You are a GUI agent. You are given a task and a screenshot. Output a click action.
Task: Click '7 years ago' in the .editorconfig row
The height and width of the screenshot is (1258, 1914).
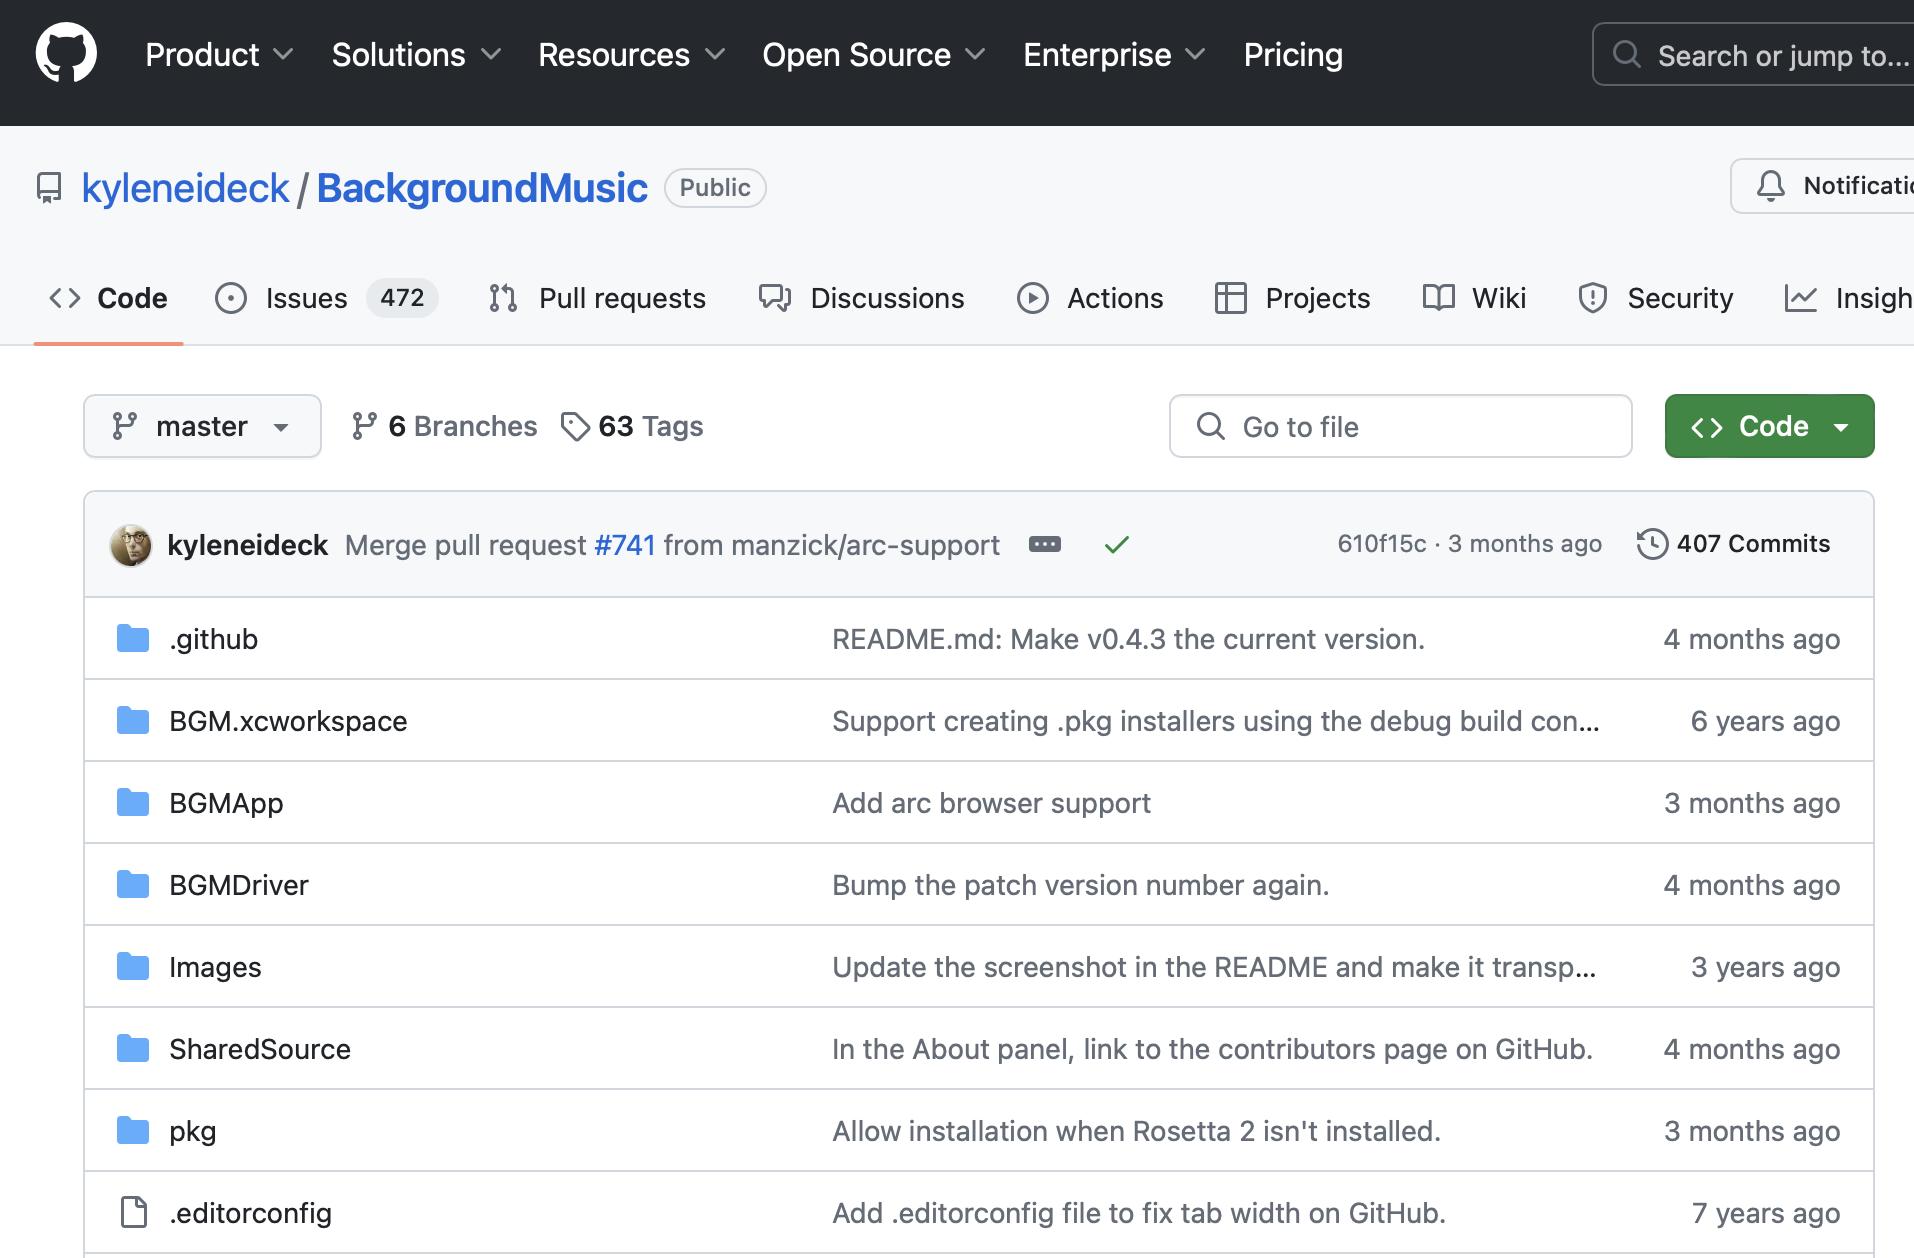click(x=1765, y=1213)
